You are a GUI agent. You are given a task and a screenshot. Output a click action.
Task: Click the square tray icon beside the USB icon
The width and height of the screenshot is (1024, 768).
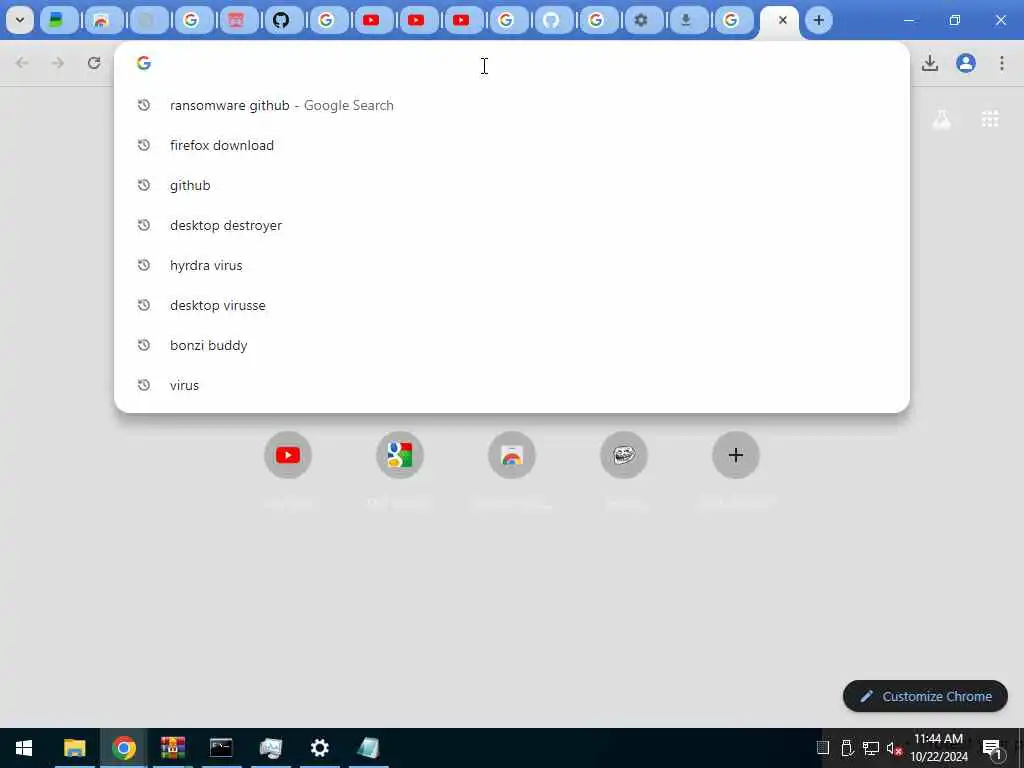coord(824,748)
